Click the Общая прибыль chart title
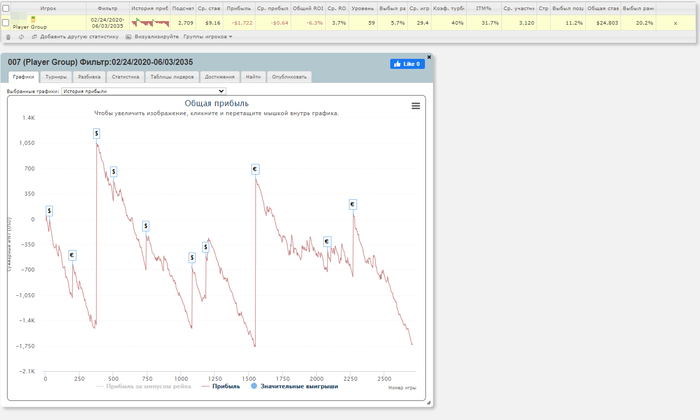The image size is (700, 420). click(217, 104)
